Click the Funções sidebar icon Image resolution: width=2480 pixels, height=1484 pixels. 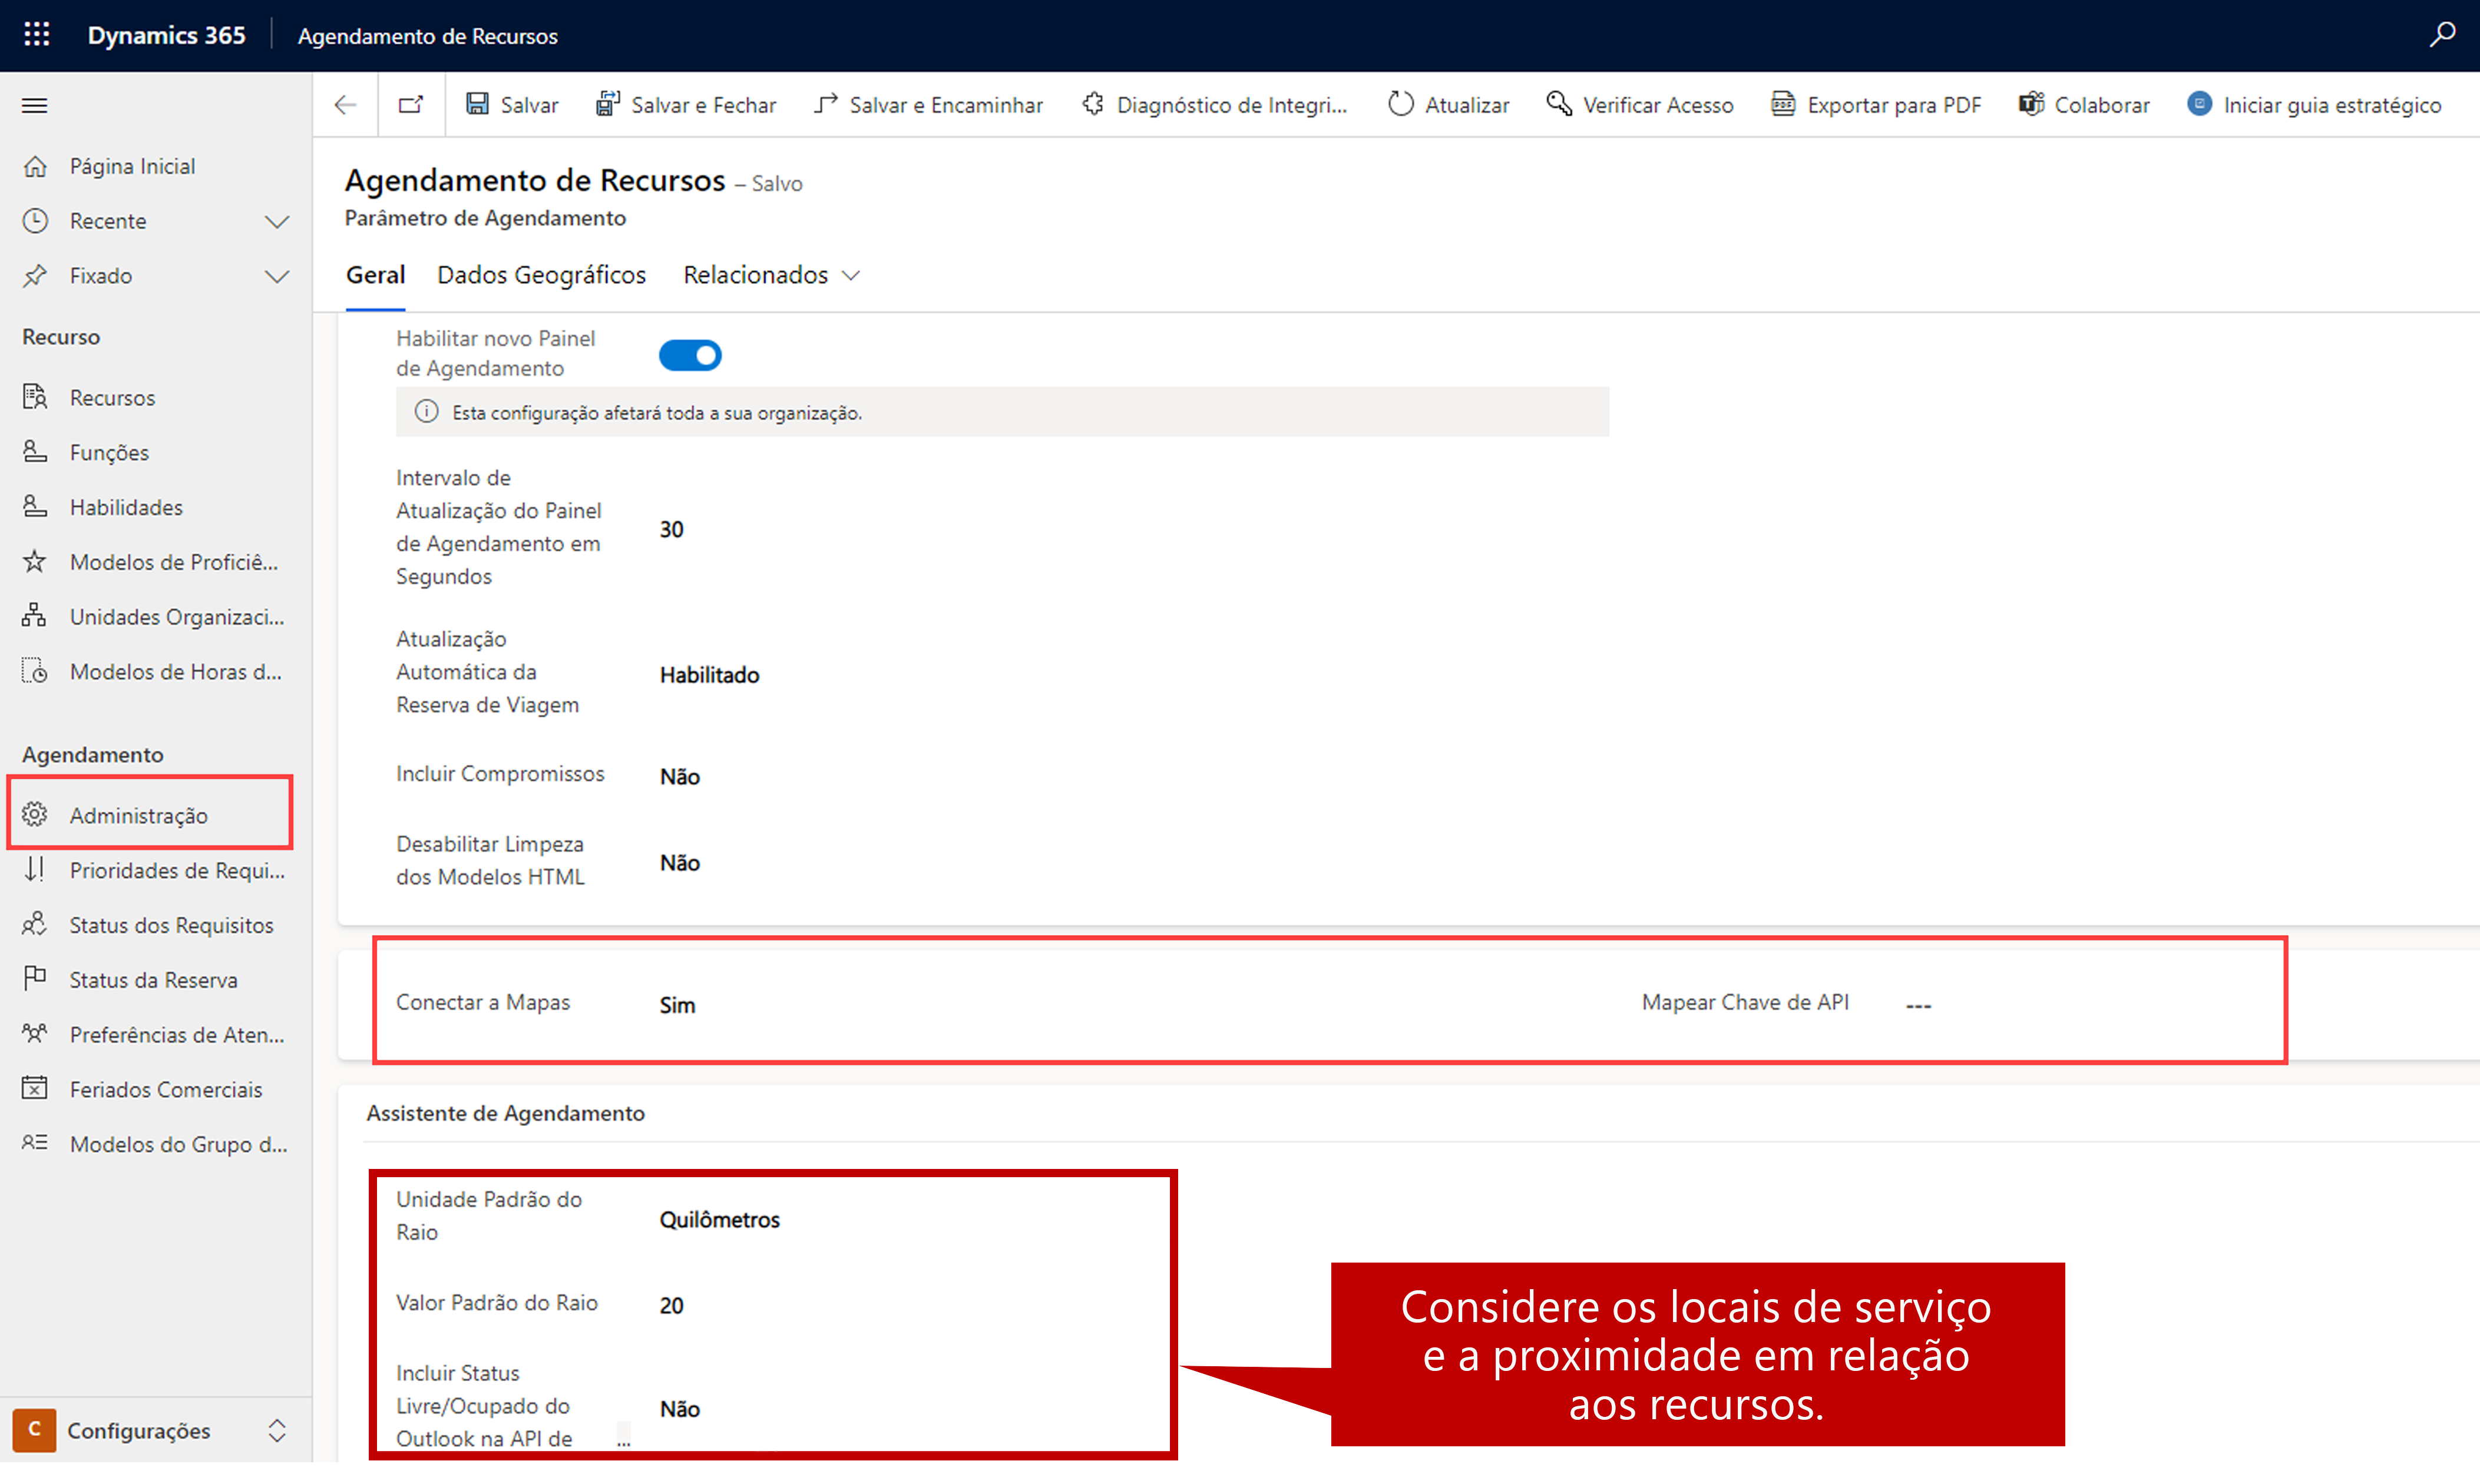point(35,452)
